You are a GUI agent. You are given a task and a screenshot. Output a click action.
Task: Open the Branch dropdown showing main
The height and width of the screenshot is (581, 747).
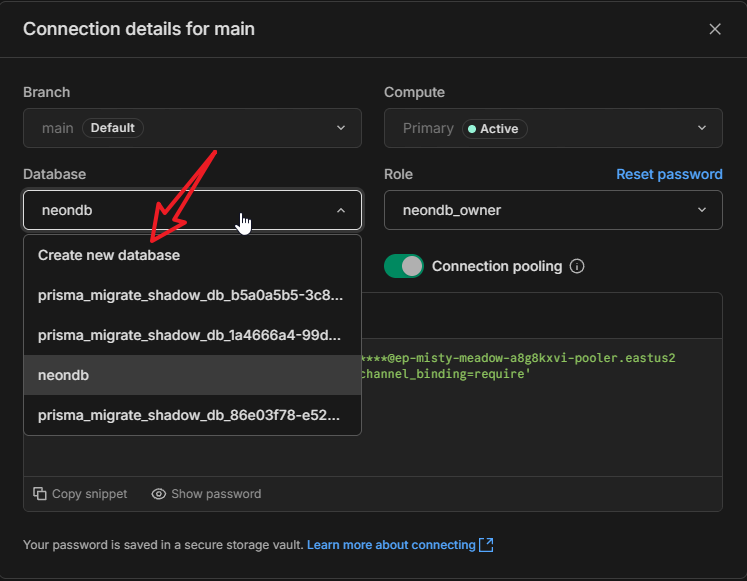pyautogui.click(x=192, y=128)
